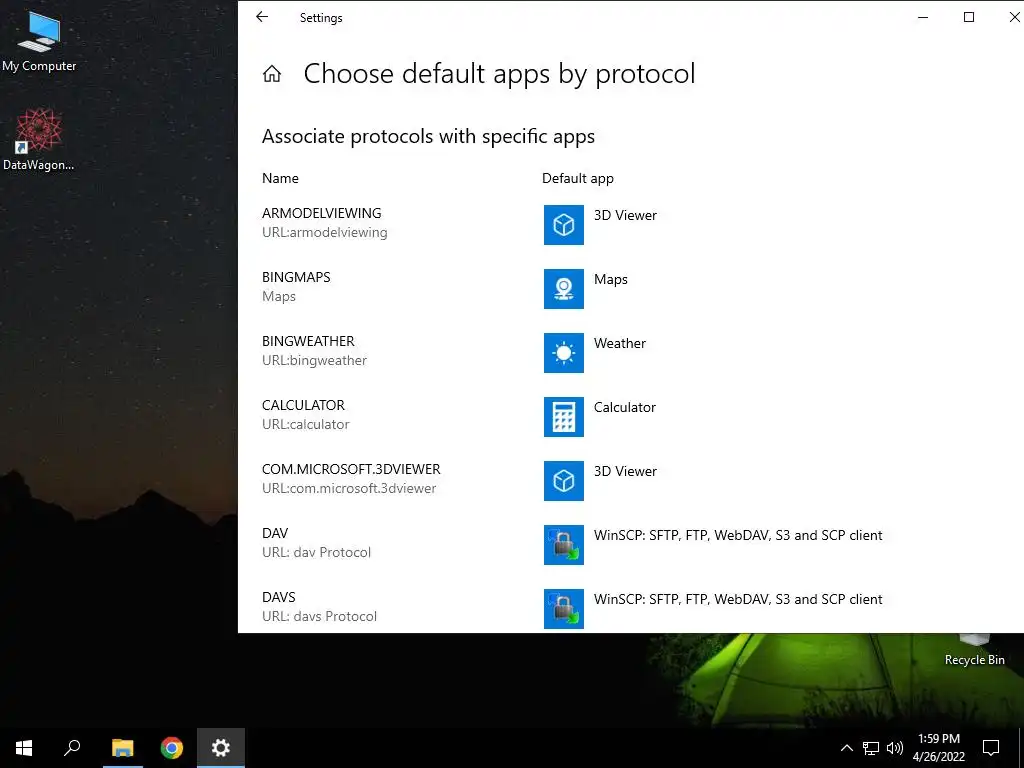This screenshot has height=768, width=1024.
Task: Click the WinSCP icon in DAVS row
Action: click(x=564, y=609)
